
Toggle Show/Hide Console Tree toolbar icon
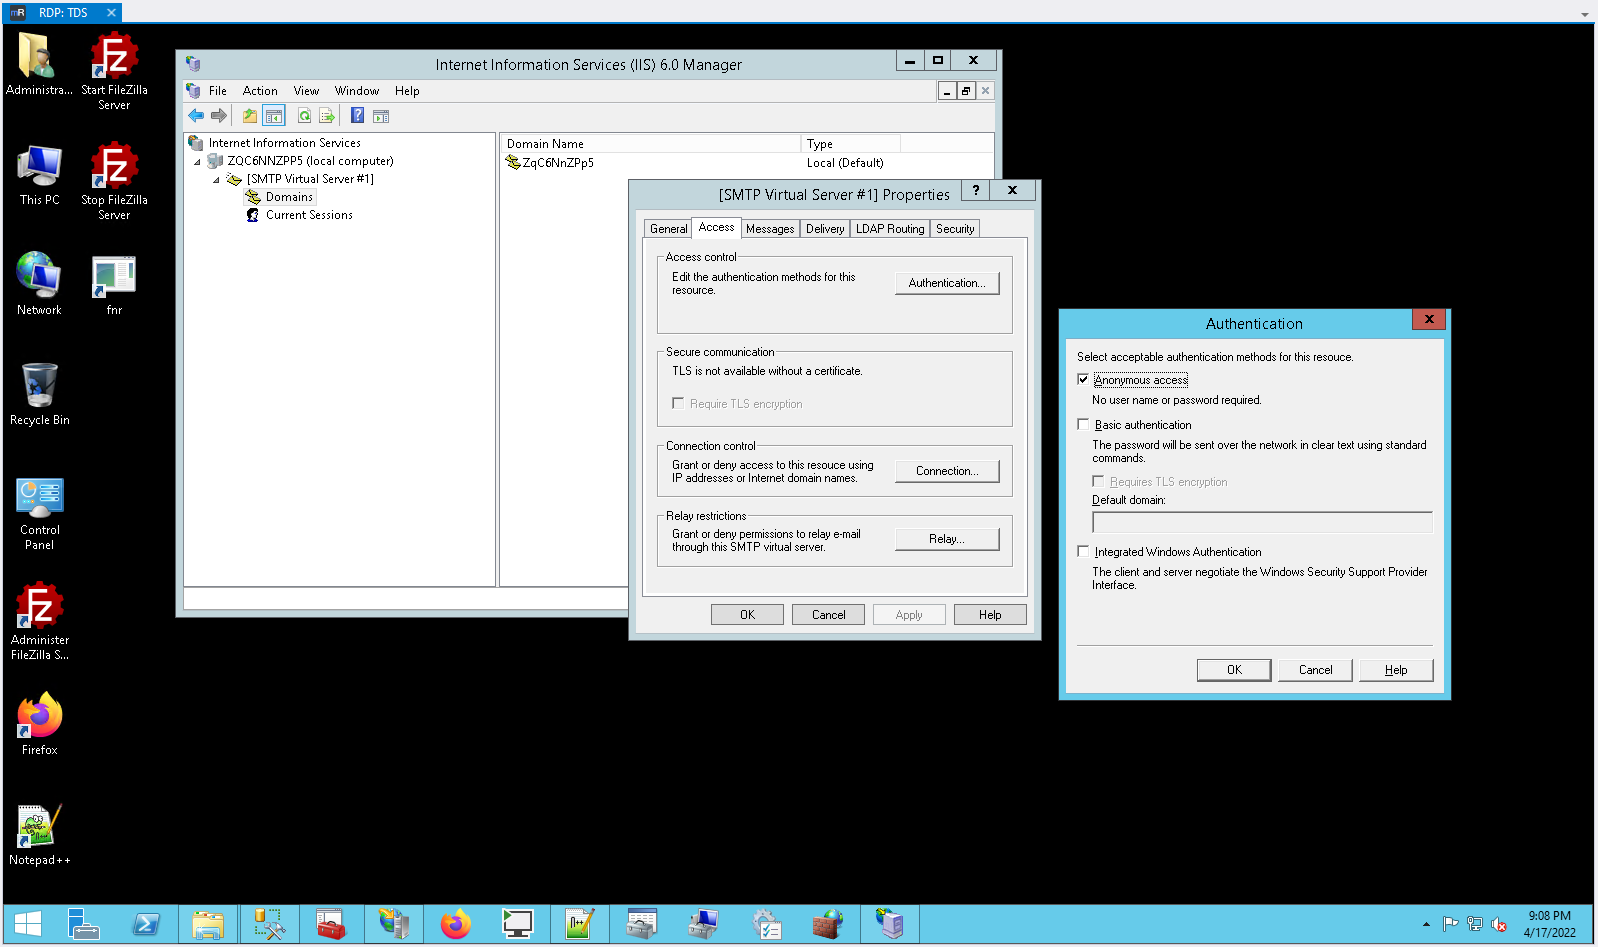(274, 116)
